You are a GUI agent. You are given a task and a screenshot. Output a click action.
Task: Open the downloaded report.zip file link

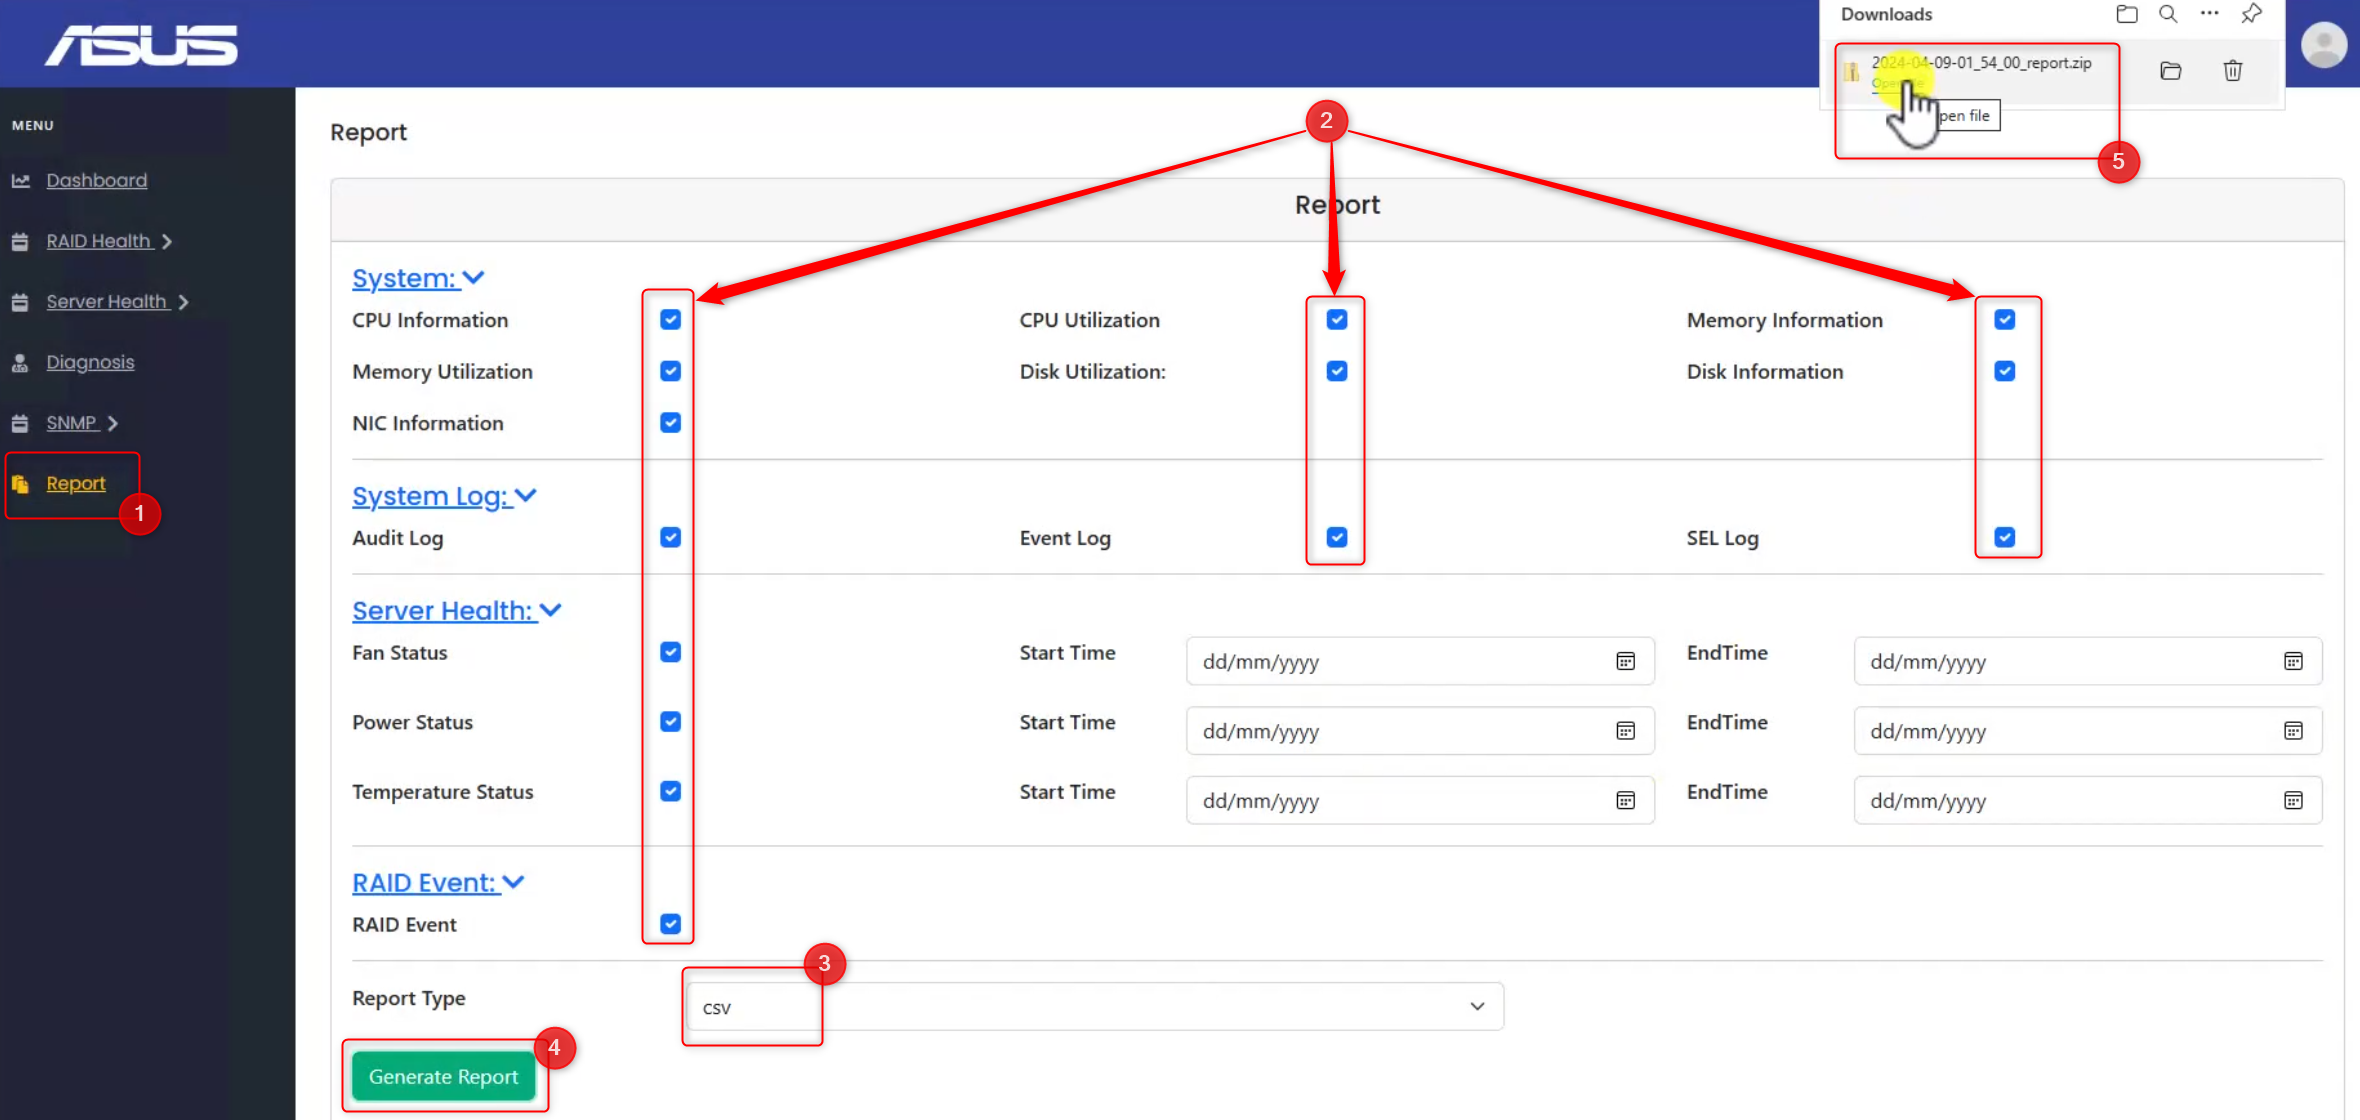pyautogui.click(x=1980, y=63)
